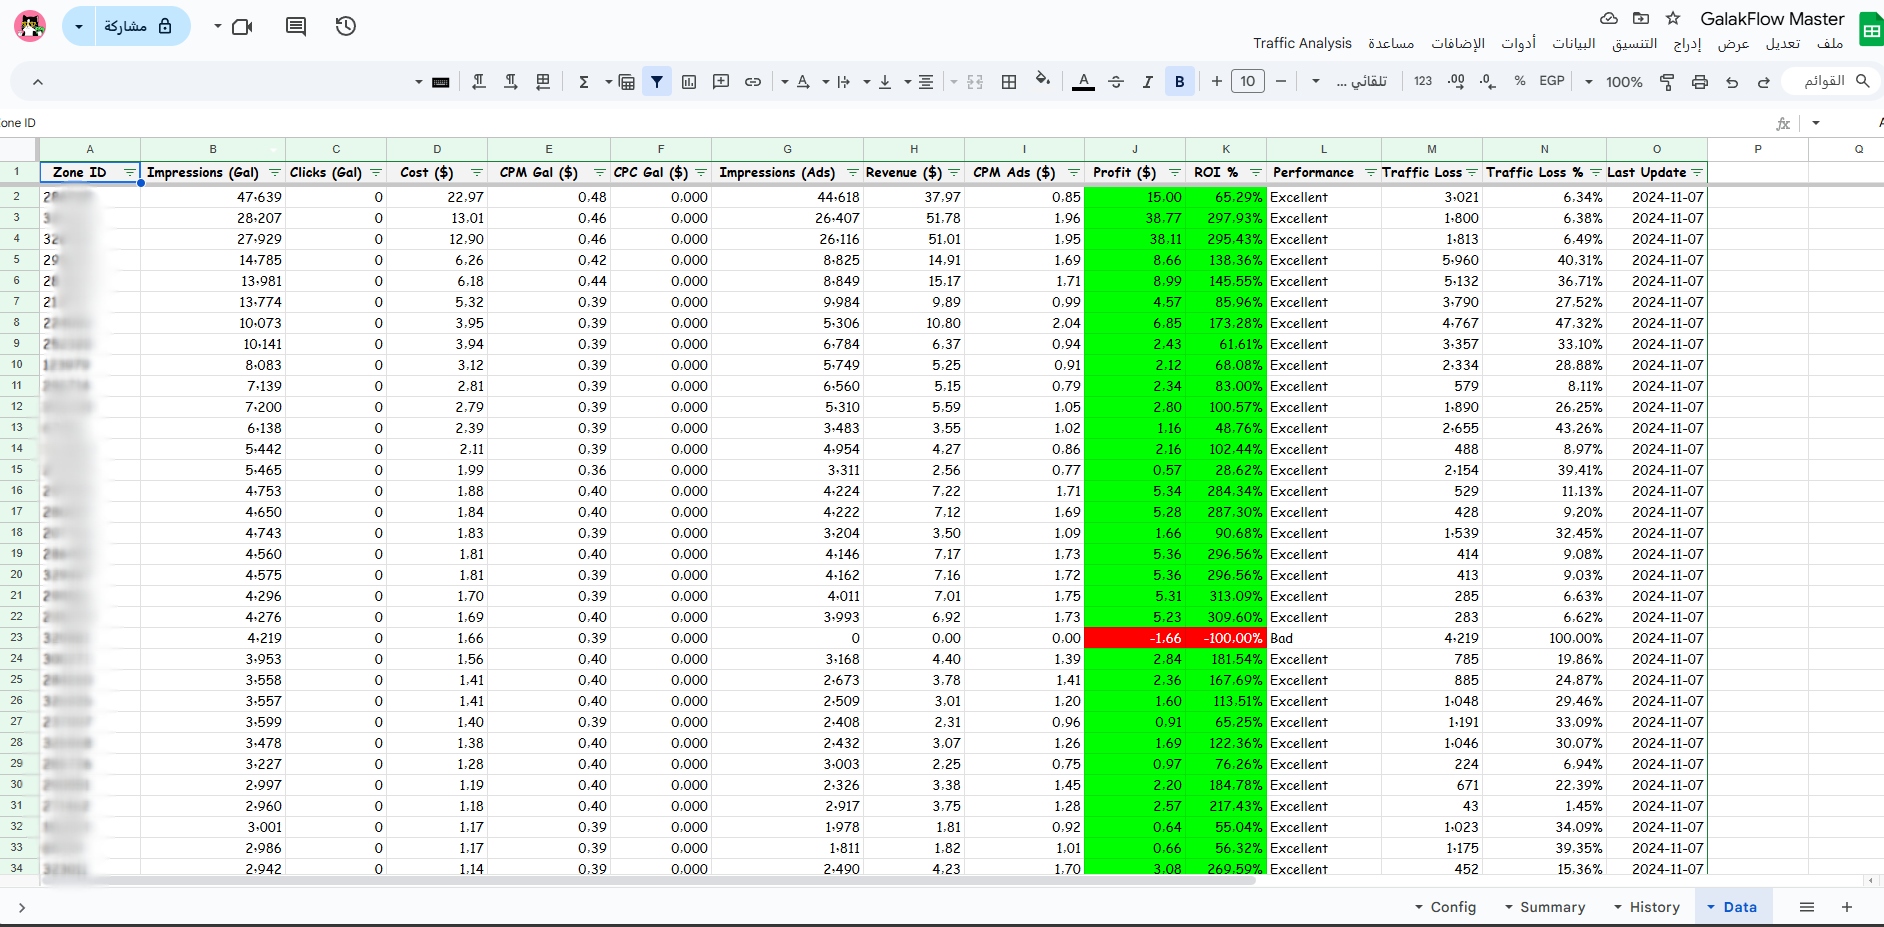Toggle the active filter funnel
Viewport: 1884px width, 927px height.
pyautogui.click(x=657, y=82)
